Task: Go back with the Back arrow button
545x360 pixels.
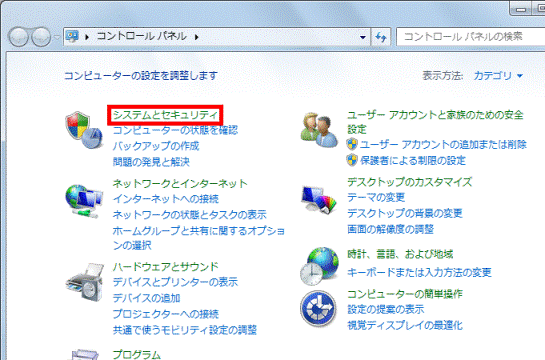Action: tap(18, 37)
